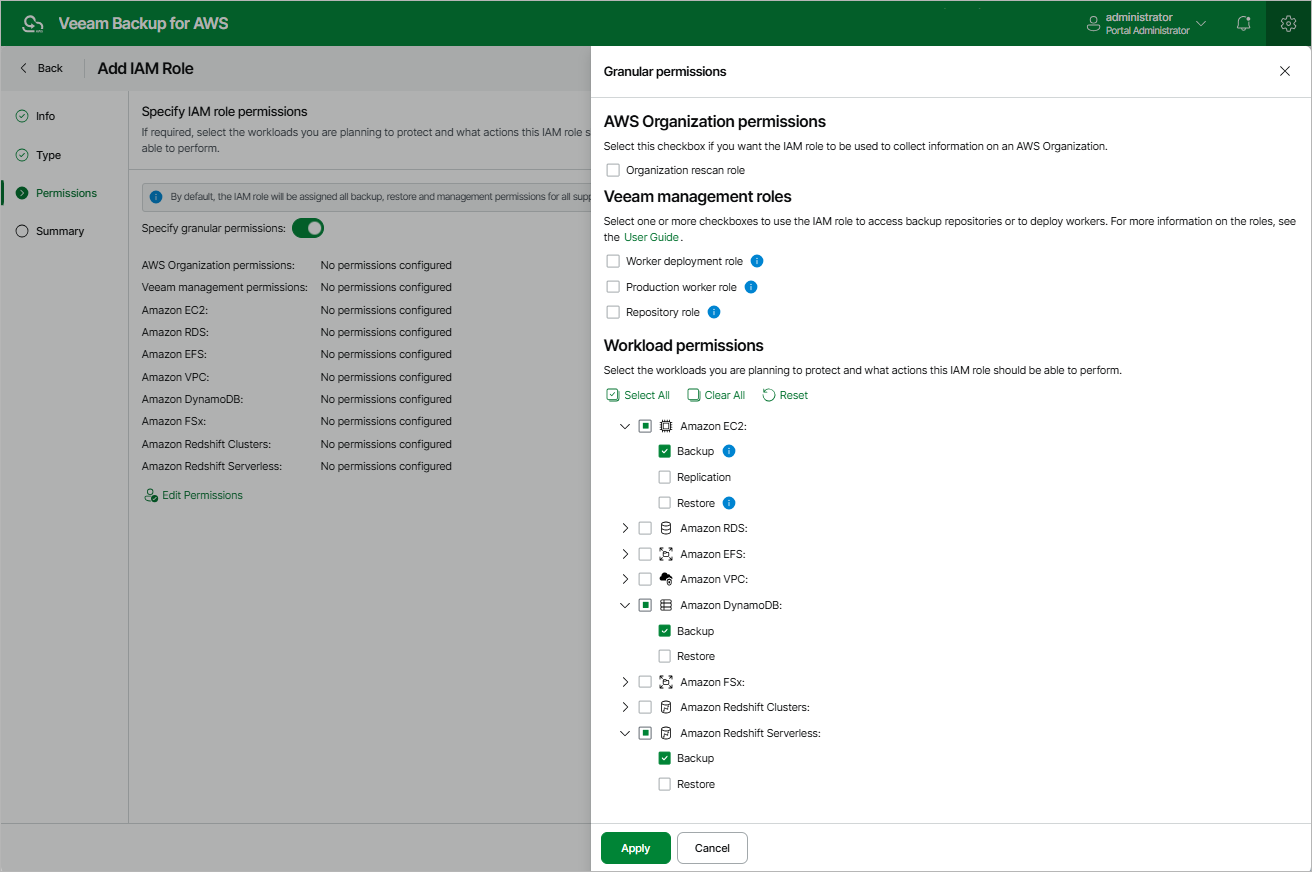Open the notifications bell icon

click(1244, 23)
